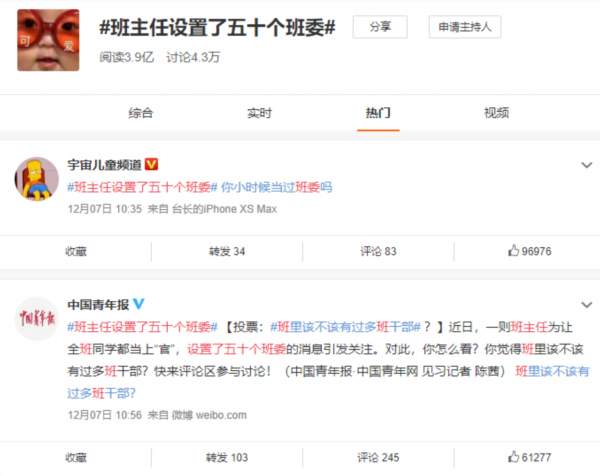This screenshot has width=600, height=476.
Task: Click the topic title #班主任设置了五十个班委#
Action: click(217, 27)
